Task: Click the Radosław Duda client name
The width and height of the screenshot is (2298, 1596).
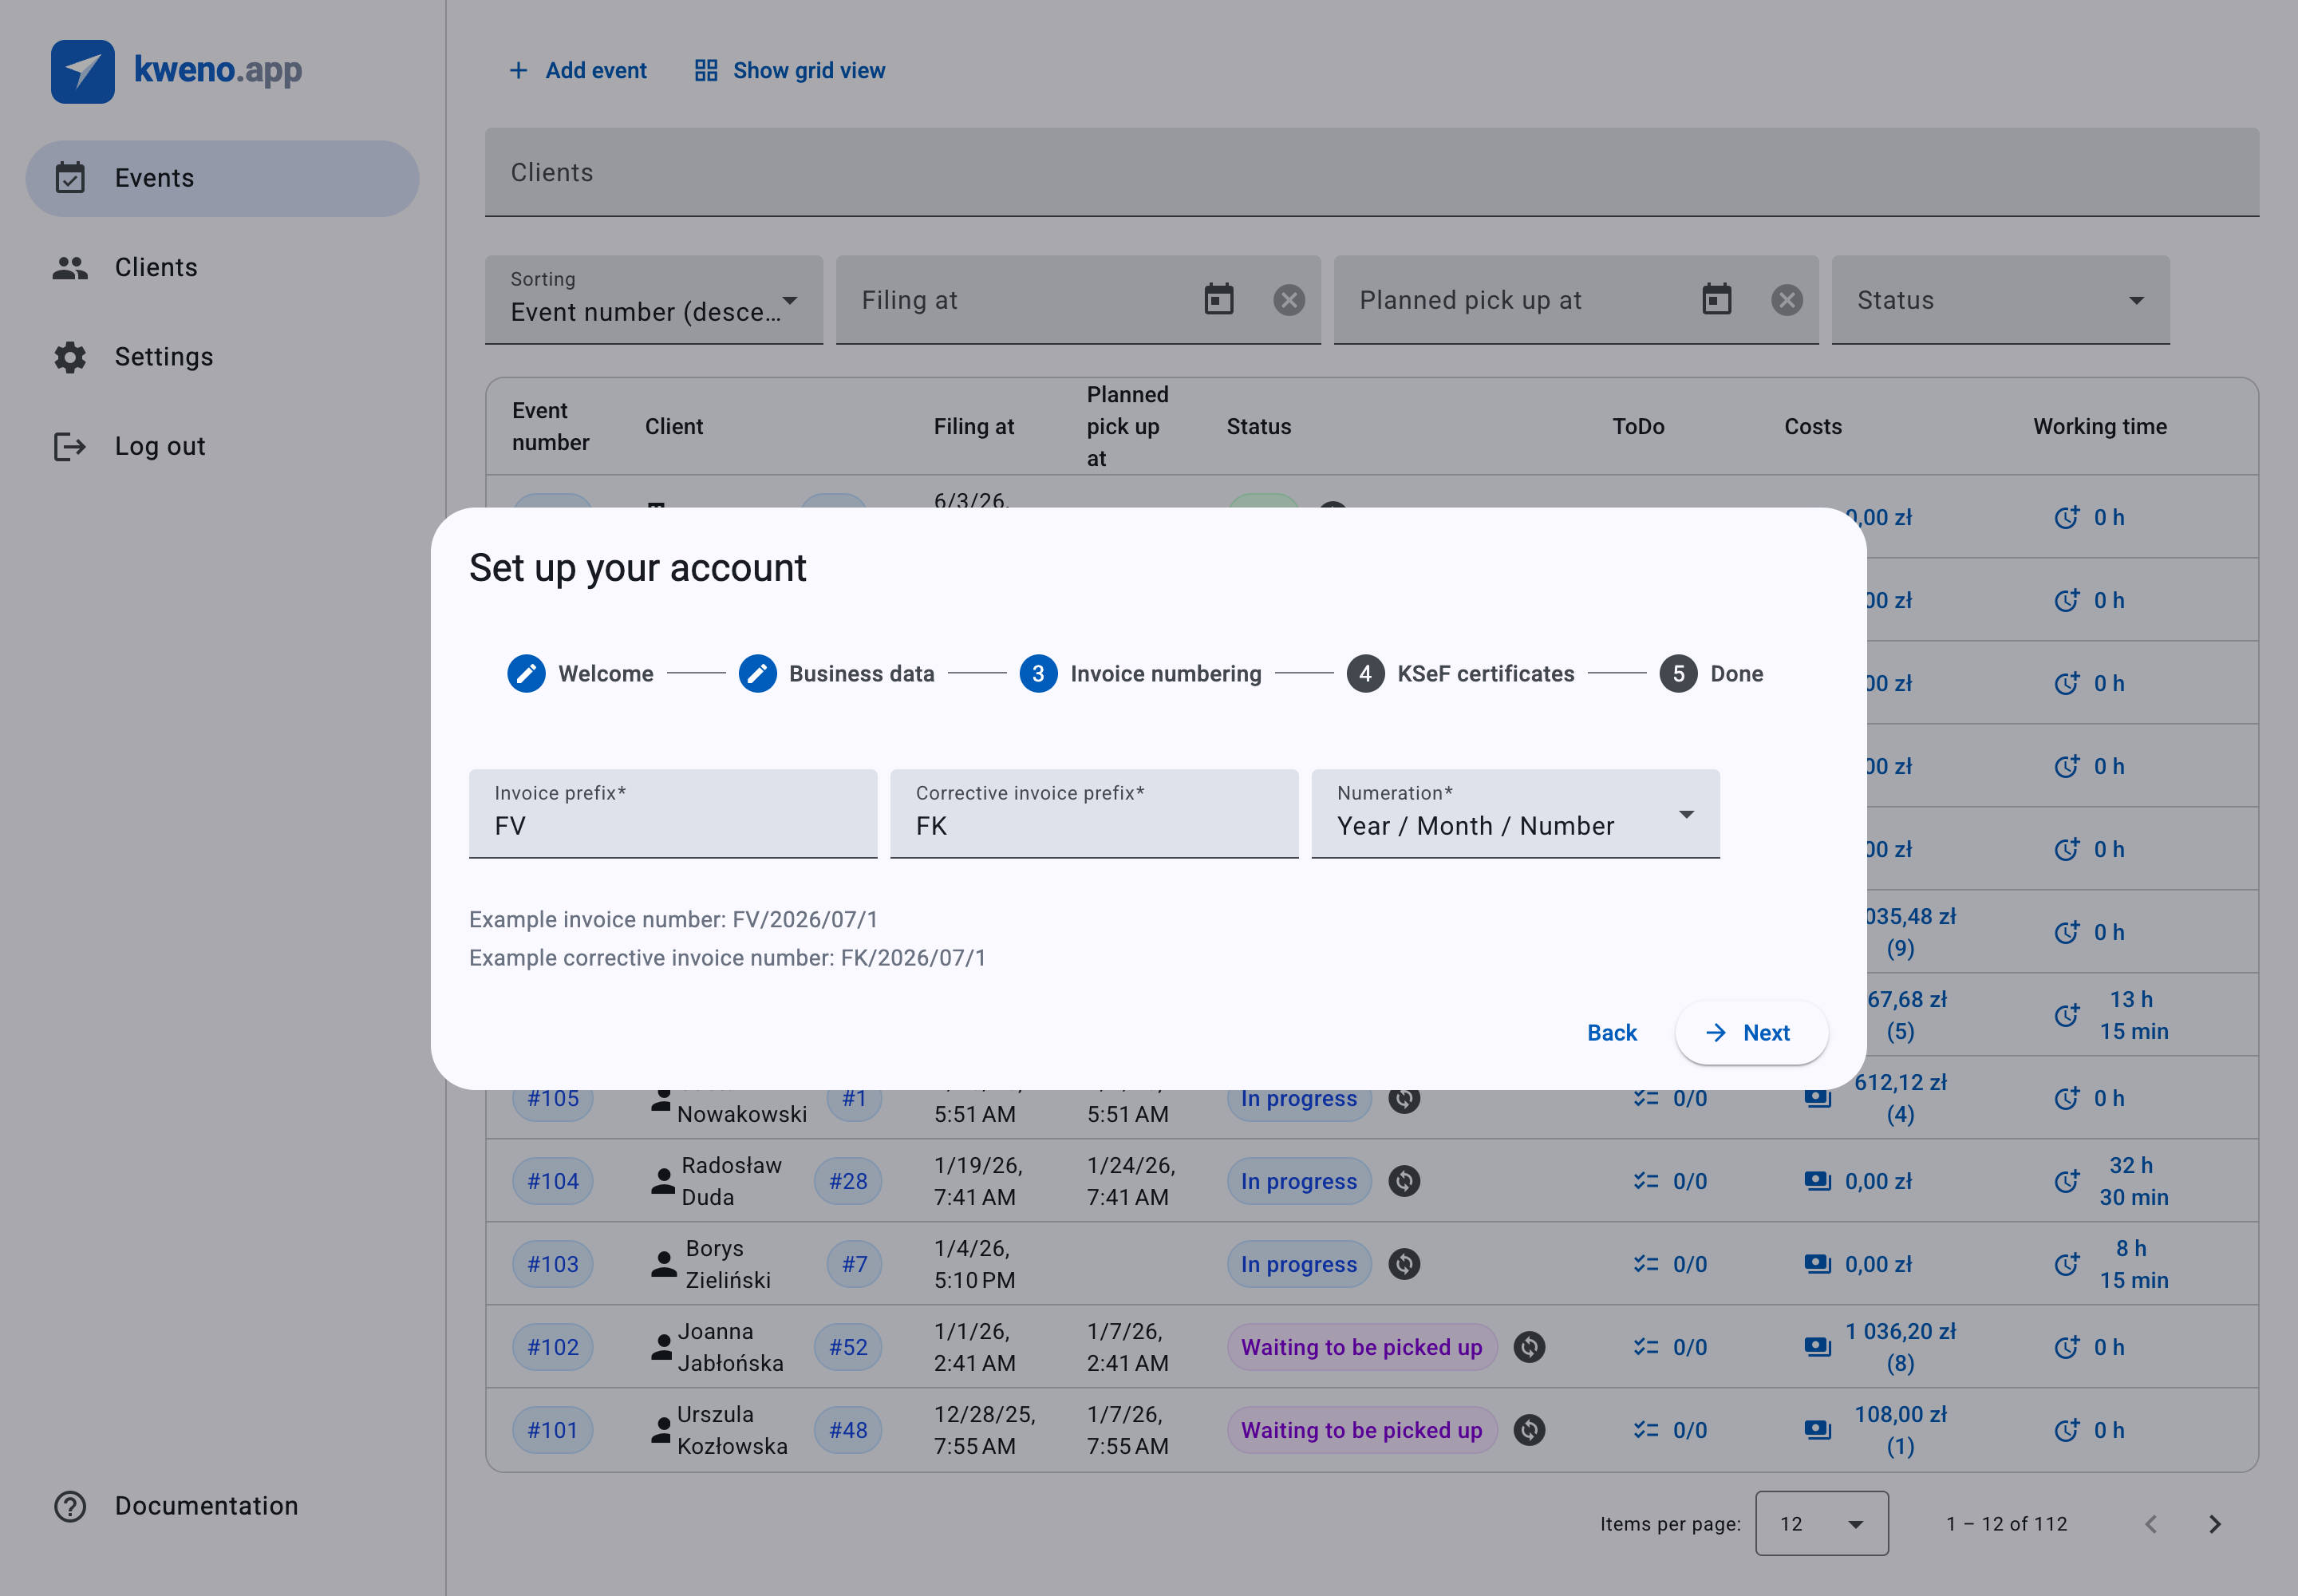Action: [731, 1181]
